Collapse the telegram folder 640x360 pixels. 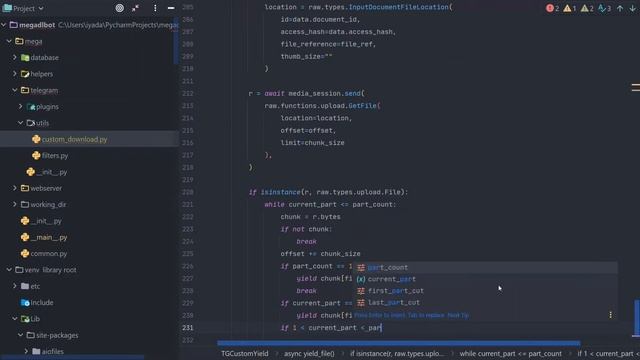15,90
